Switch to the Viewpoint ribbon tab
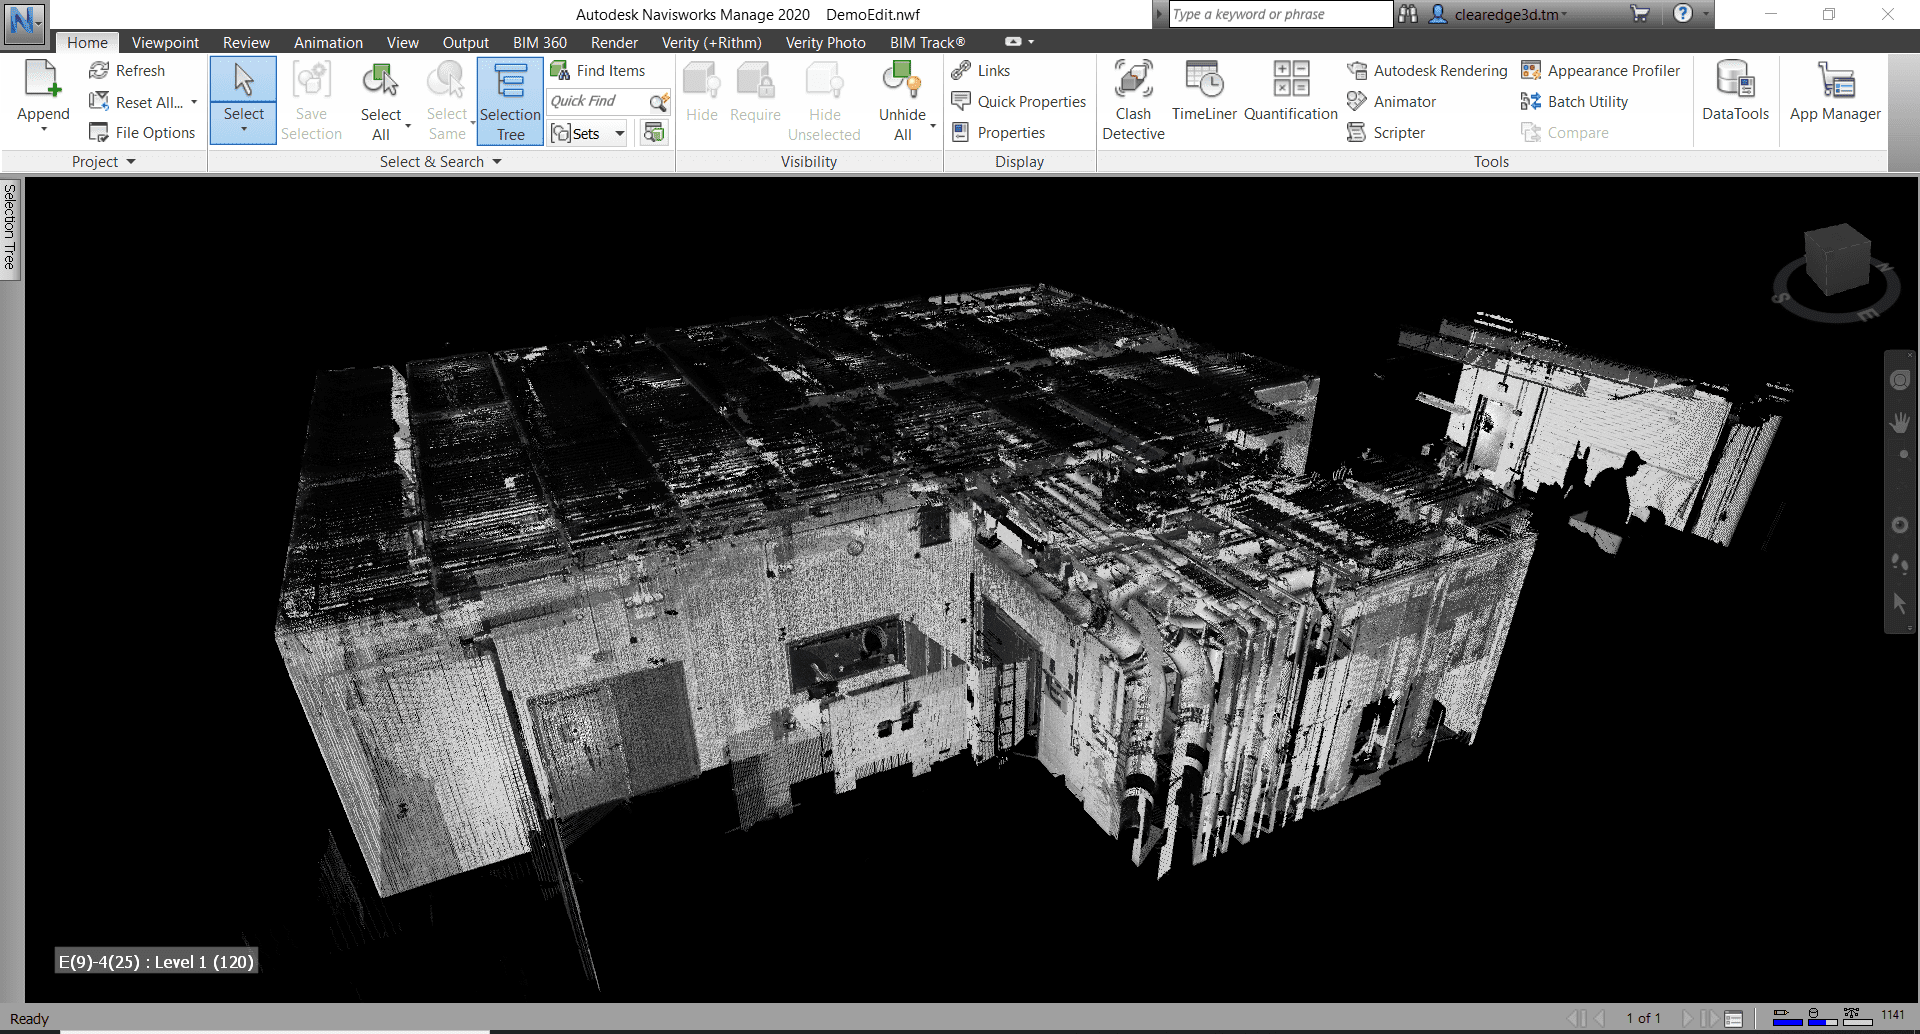Screen dimensions: 1920x1034 tap(165, 43)
